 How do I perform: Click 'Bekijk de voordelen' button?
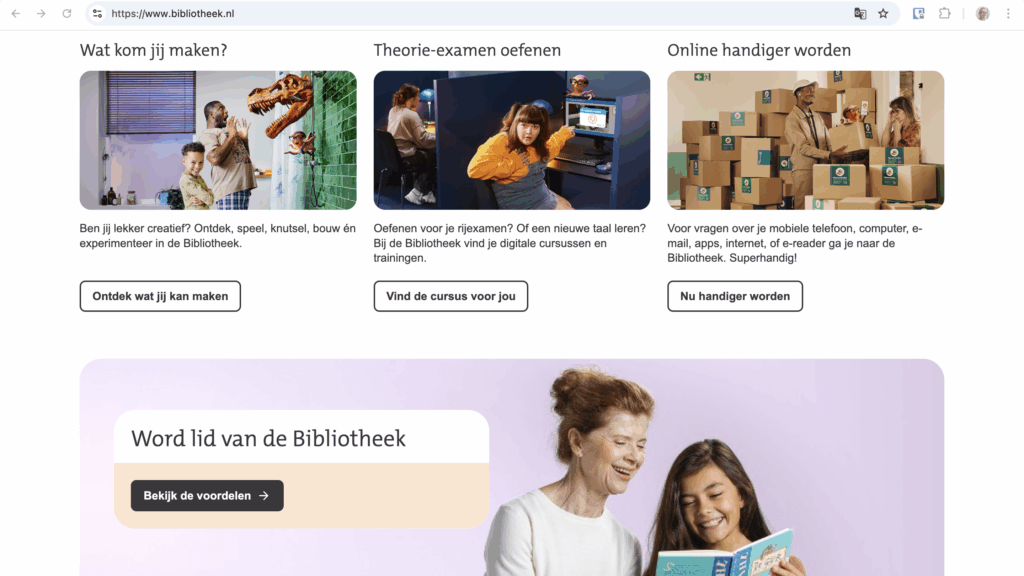(x=207, y=496)
